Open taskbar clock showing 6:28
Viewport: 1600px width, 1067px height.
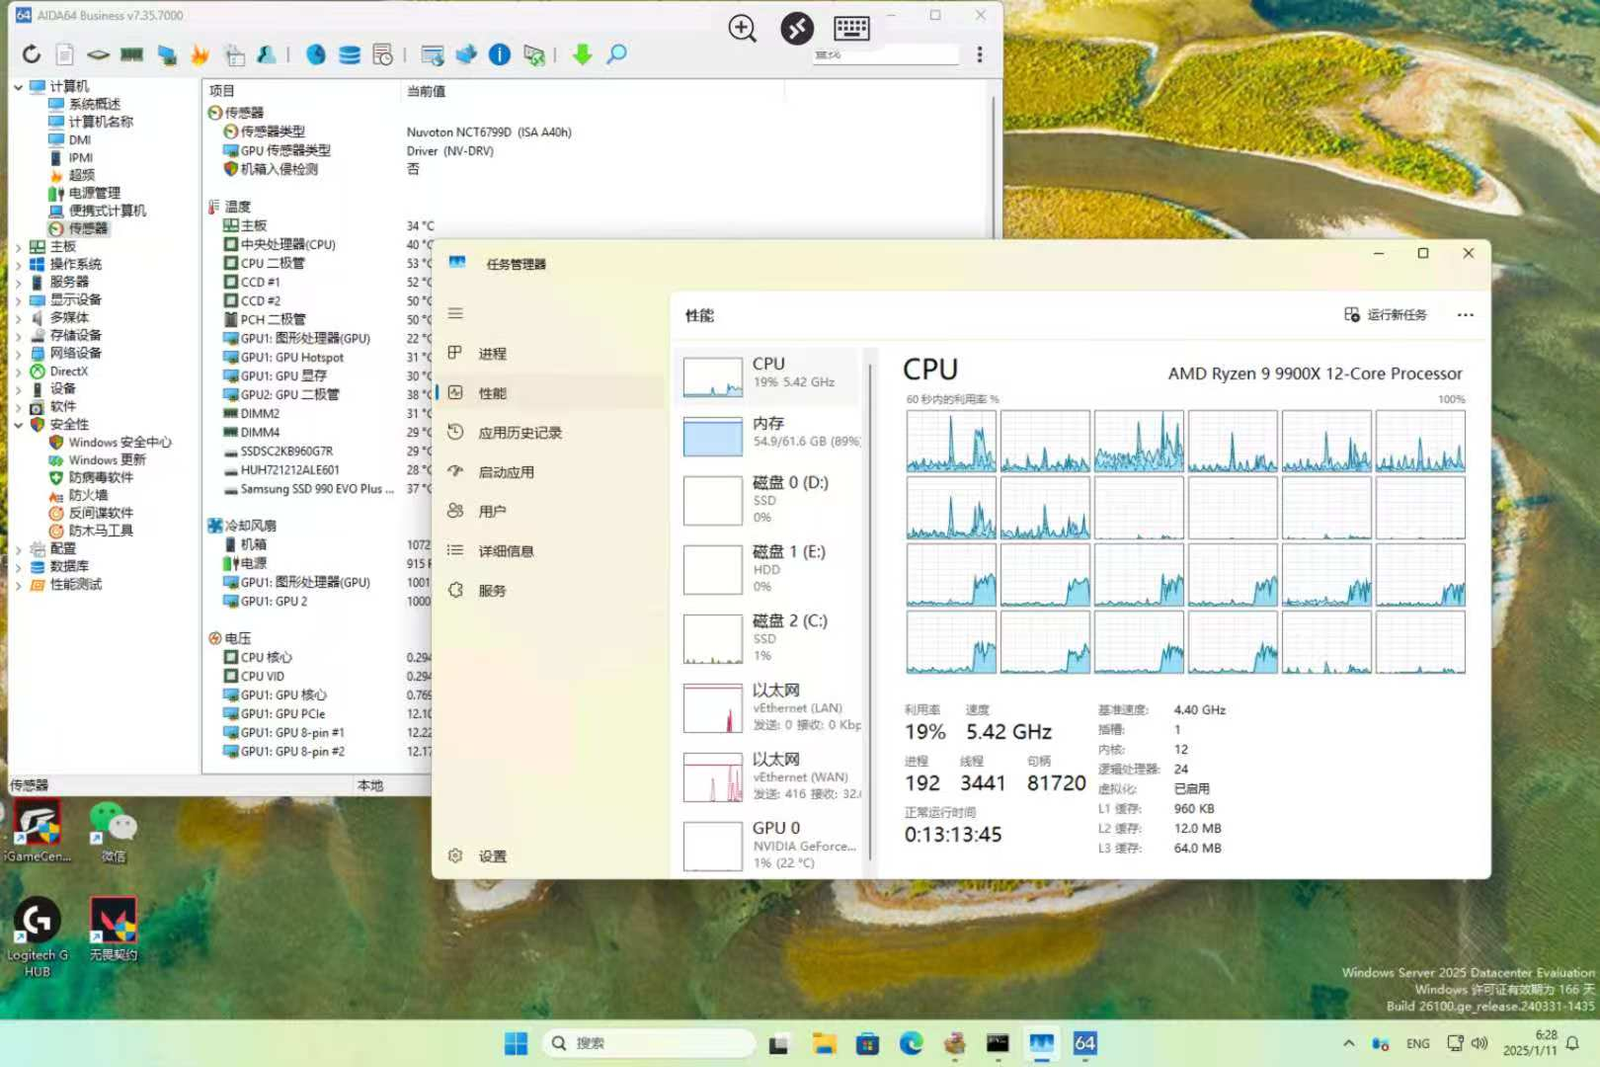coord(1530,1043)
